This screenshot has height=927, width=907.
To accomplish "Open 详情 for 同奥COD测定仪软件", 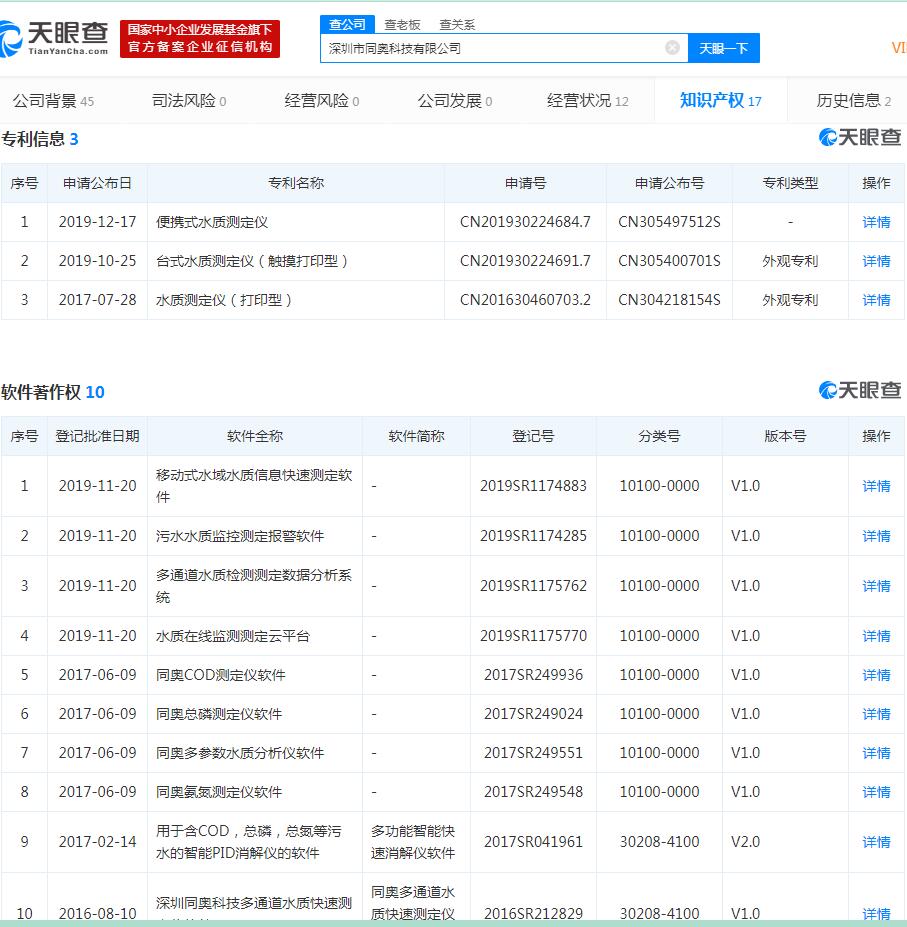I will coord(876,675).
